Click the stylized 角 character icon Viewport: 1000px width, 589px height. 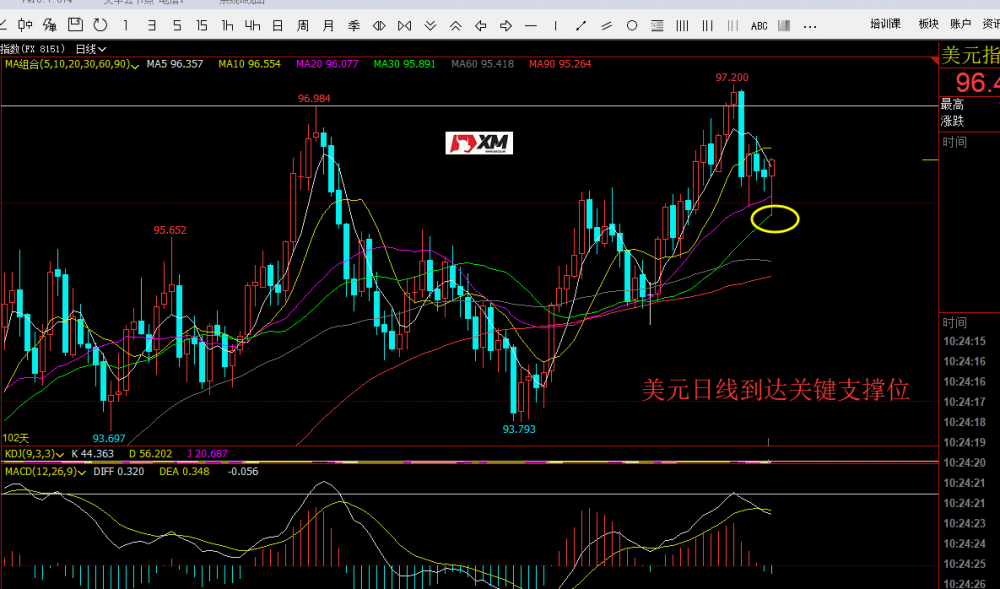pos(50,25)
